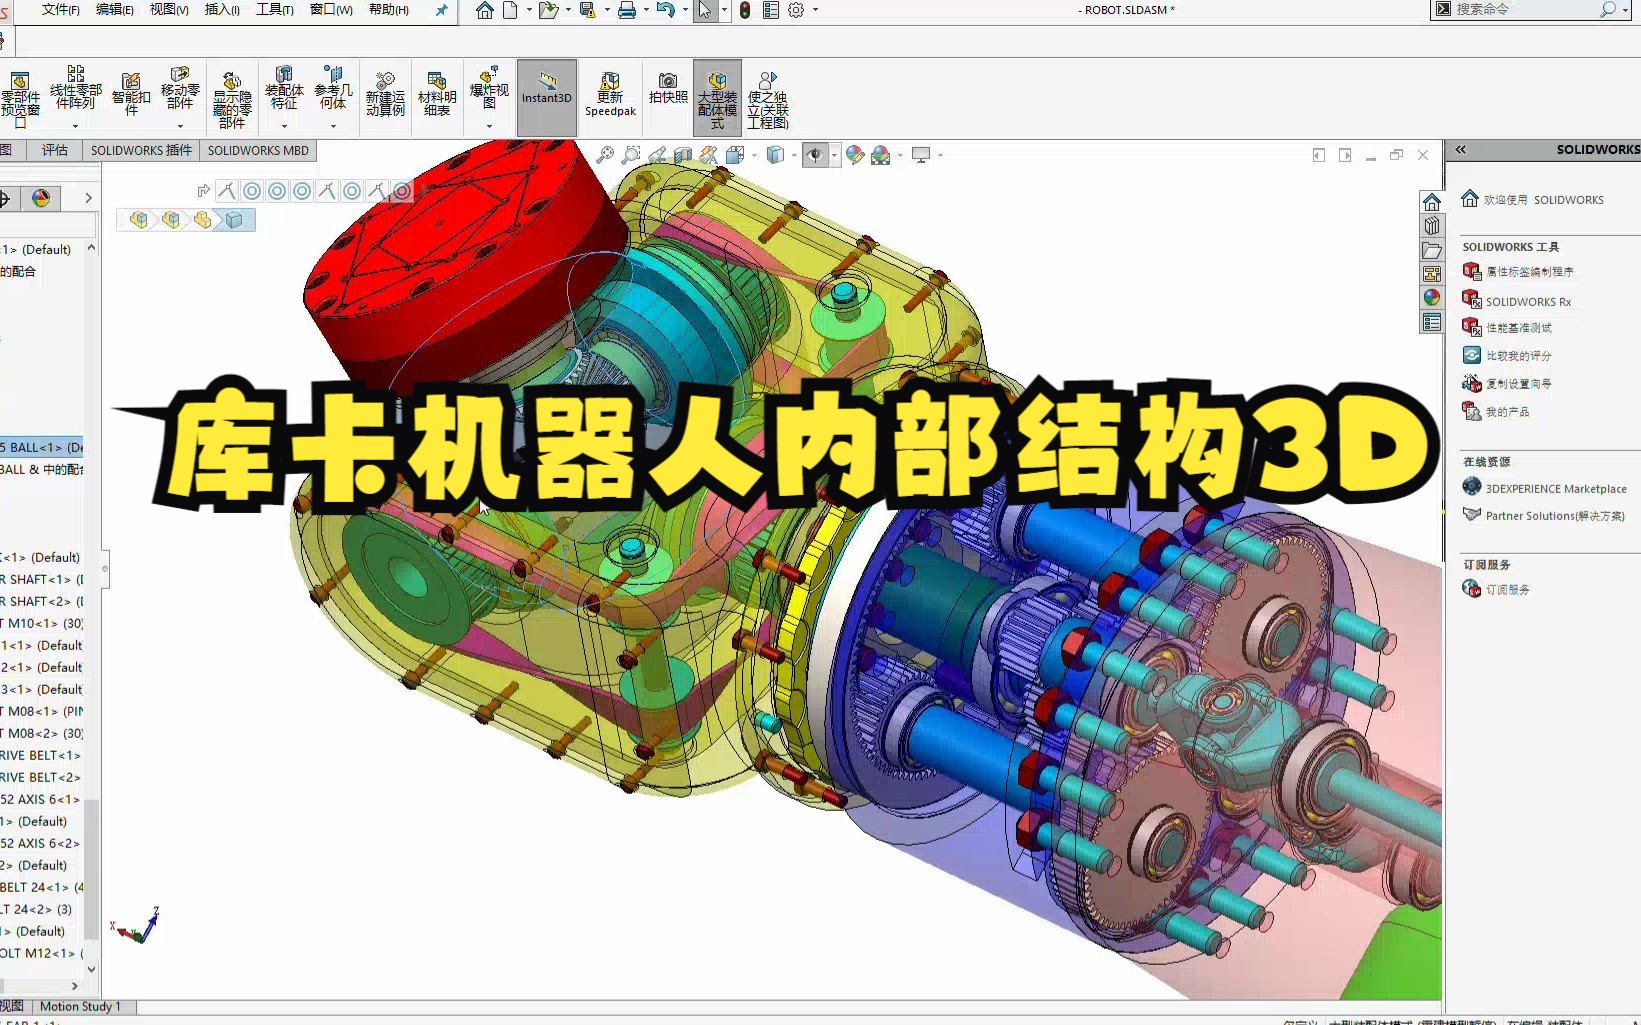Switch to 评估 tab
This screenshot has height=1025, width=1641.
55,150
